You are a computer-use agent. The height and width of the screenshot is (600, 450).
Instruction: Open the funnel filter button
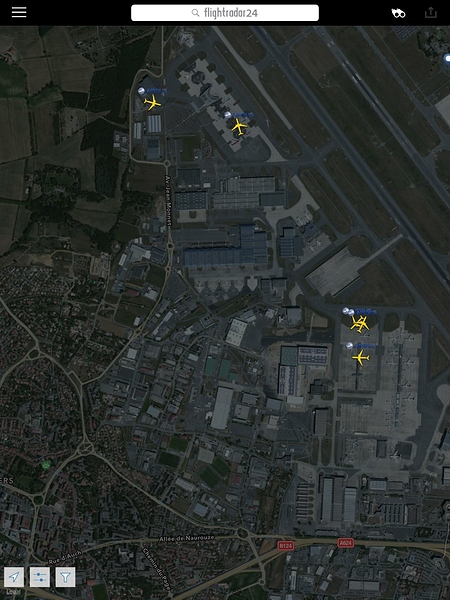point(65,577)
